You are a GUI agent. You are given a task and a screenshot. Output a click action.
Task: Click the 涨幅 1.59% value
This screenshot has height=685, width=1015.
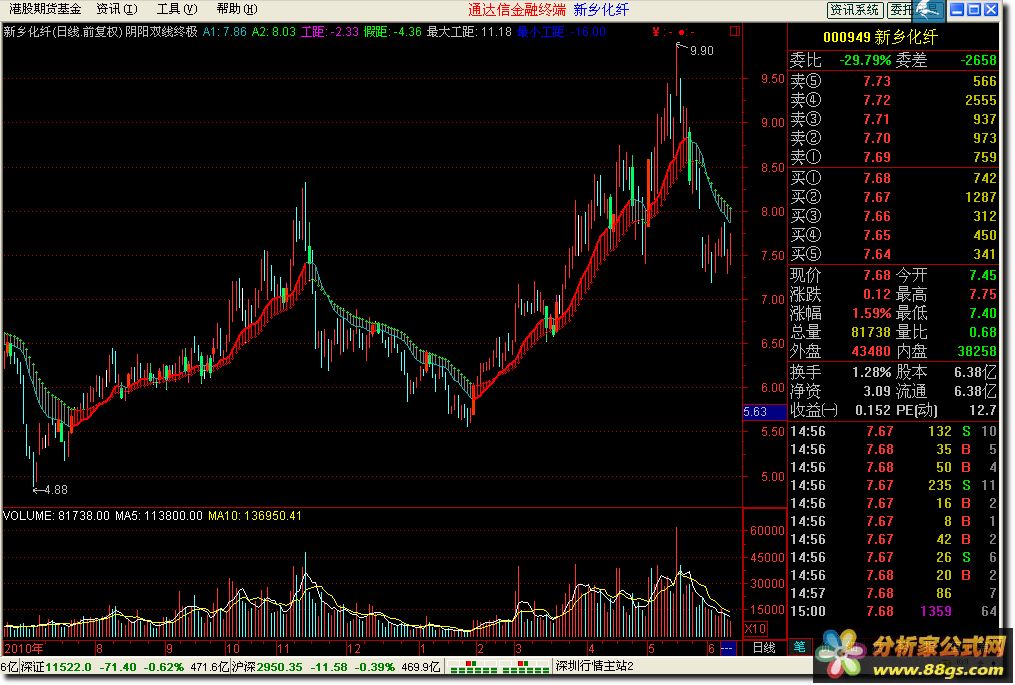[871, 313]
